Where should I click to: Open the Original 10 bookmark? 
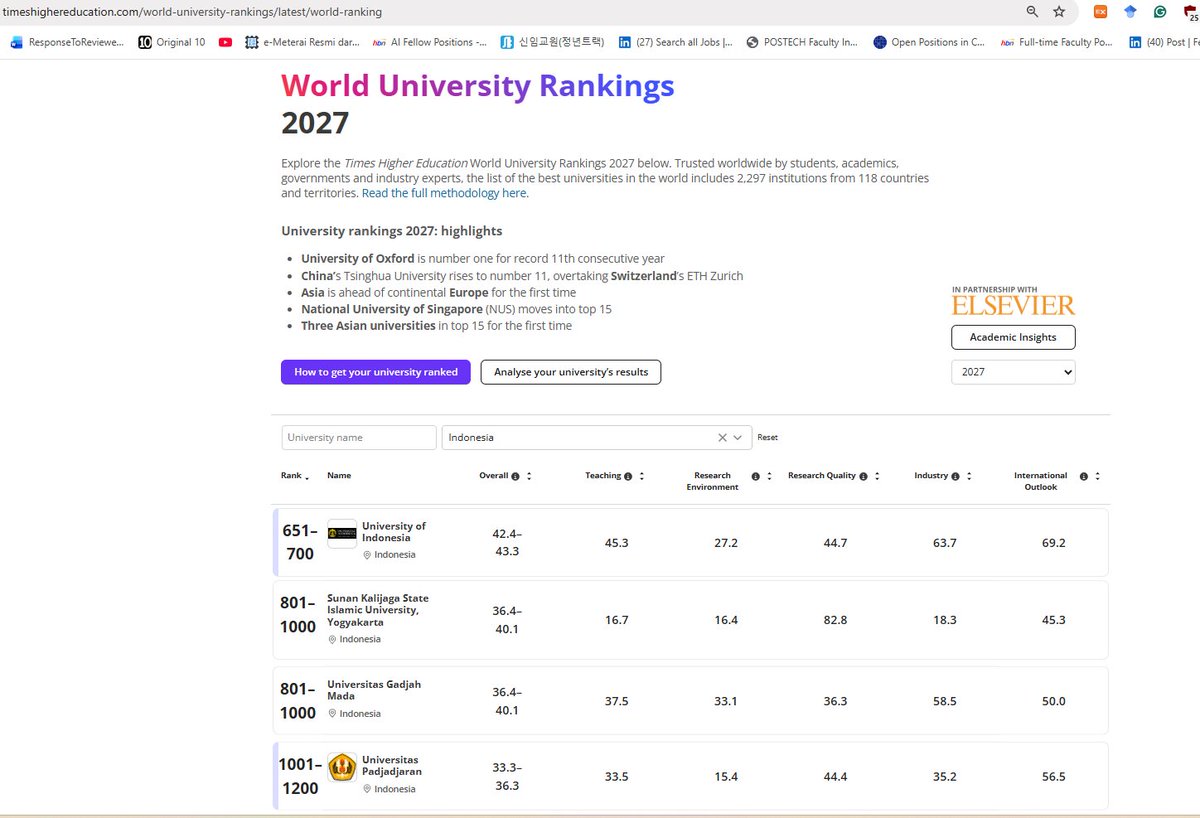pyautogui.click(x=172, y=42)
